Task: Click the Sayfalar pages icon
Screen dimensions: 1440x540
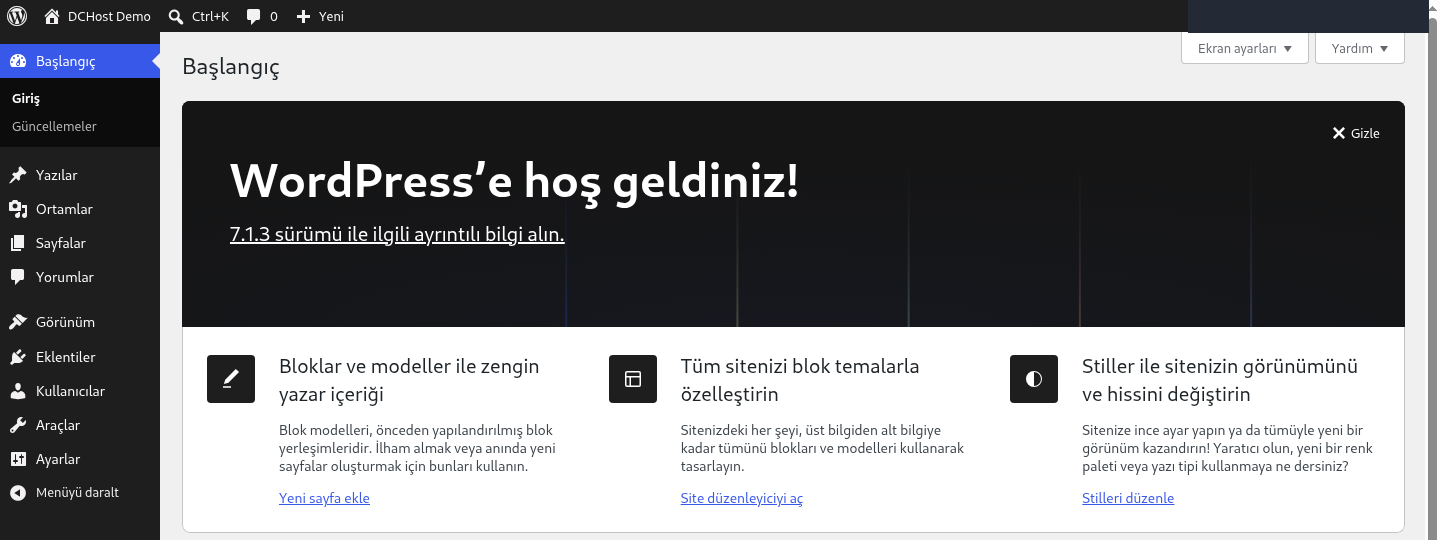Action: [18, 243]
